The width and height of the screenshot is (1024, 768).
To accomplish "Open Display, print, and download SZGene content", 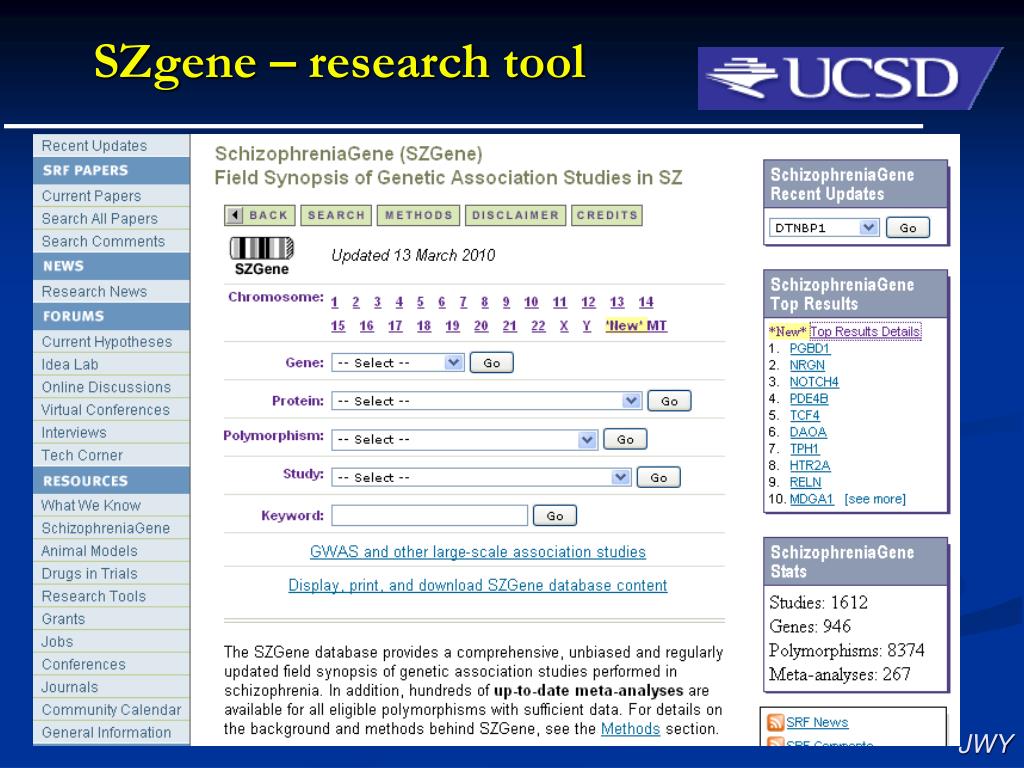I will 477,585.
